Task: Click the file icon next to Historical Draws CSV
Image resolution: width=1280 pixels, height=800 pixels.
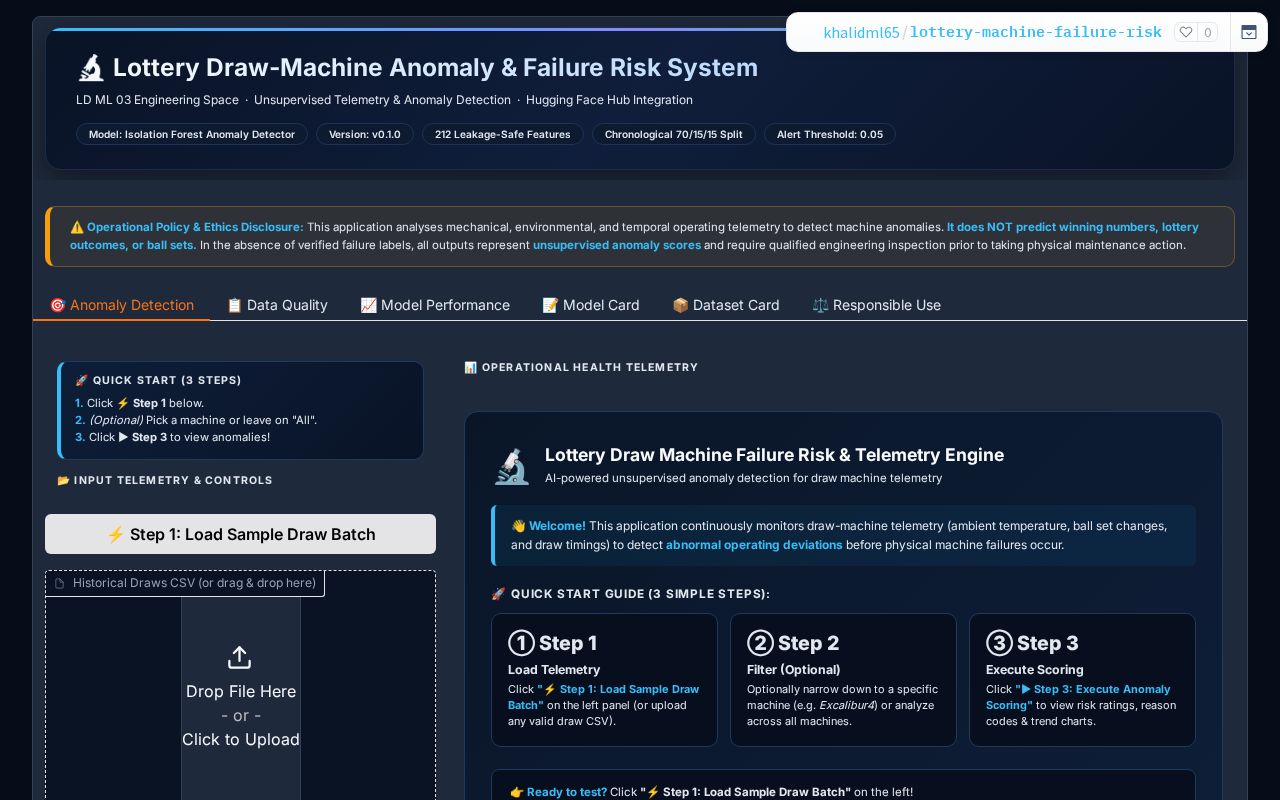Action: click(x=60, y=583)
